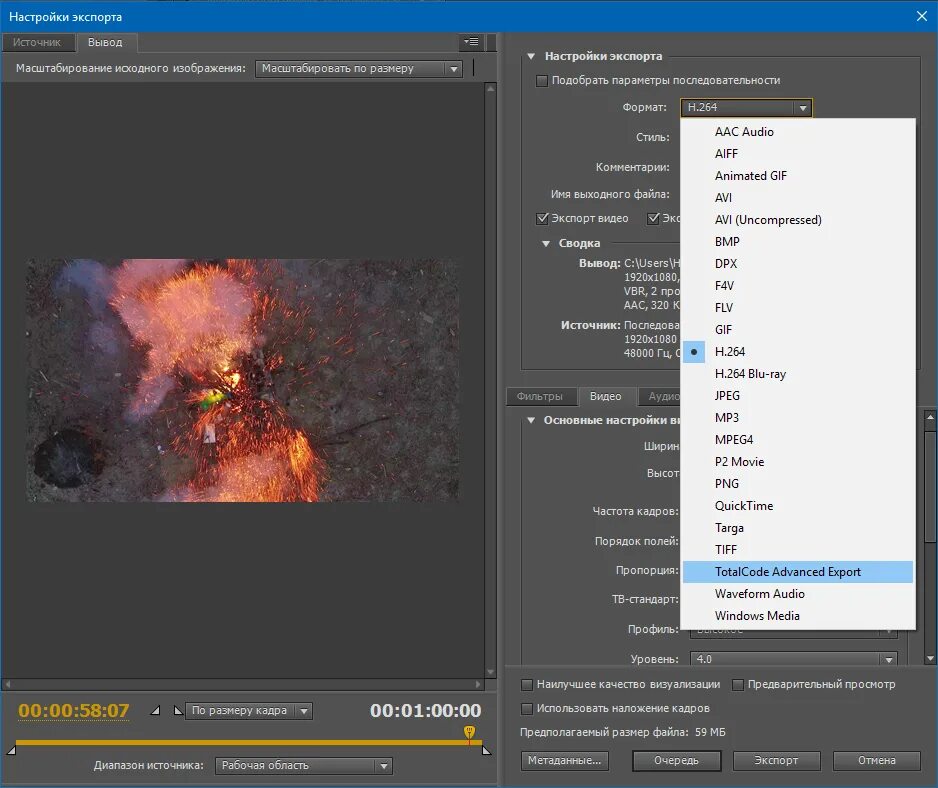This screenshot has height=788, width=938.
Task: Toggle the Экспорт видео checkbox
Action: pos(543,218)
